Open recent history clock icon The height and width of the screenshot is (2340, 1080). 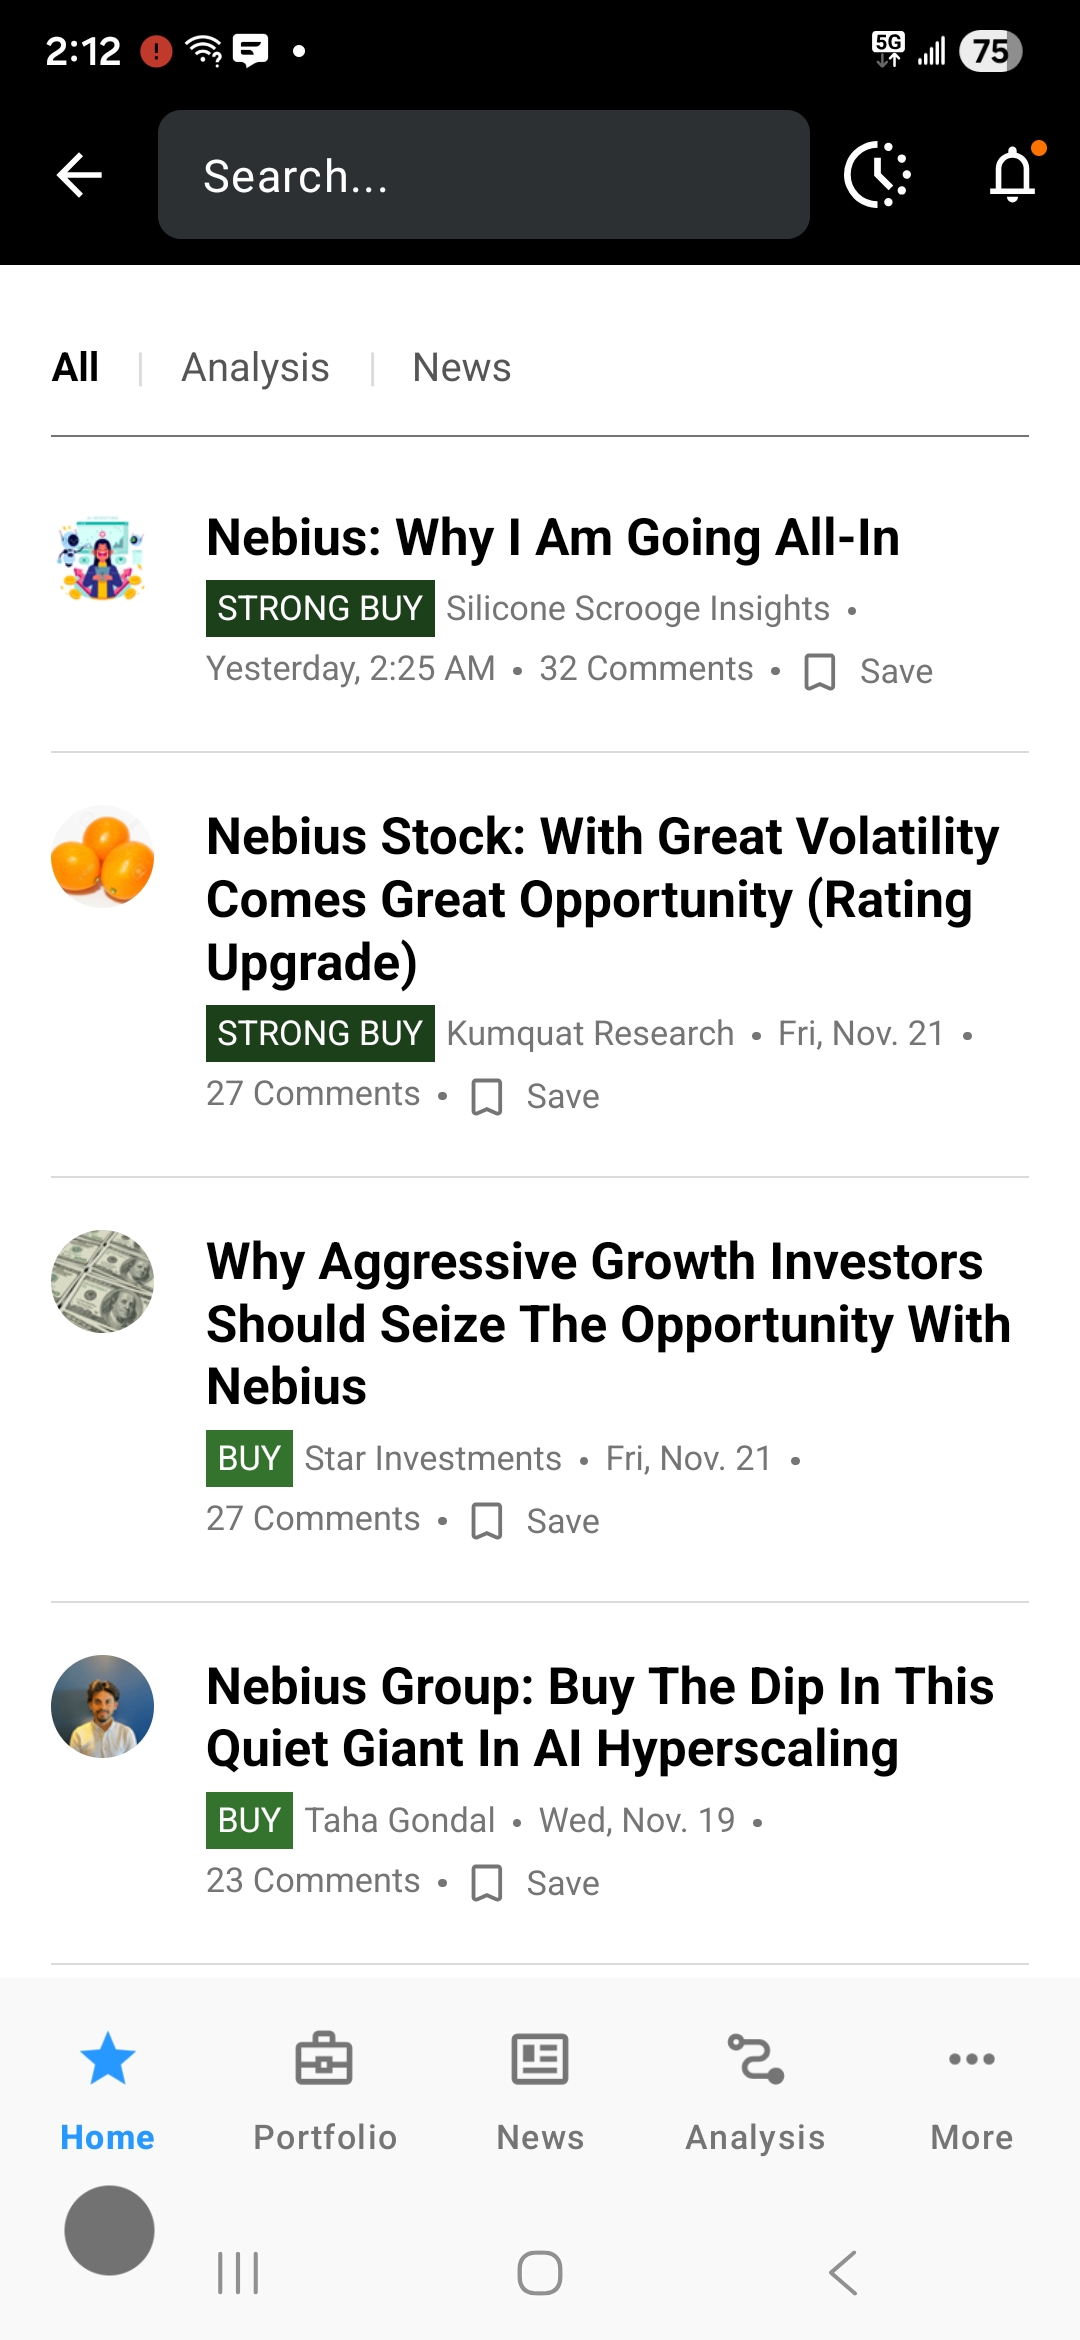click(x=877, y=176)
